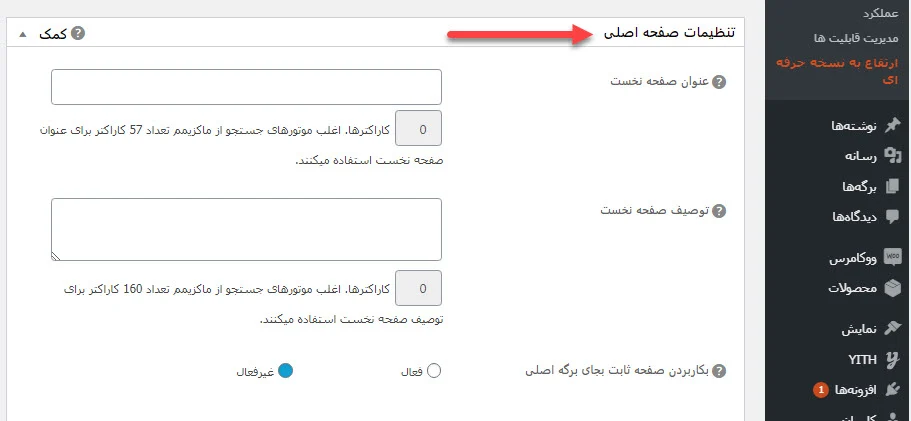Click the افزونه‌ها plug icon

click(892, 390)
